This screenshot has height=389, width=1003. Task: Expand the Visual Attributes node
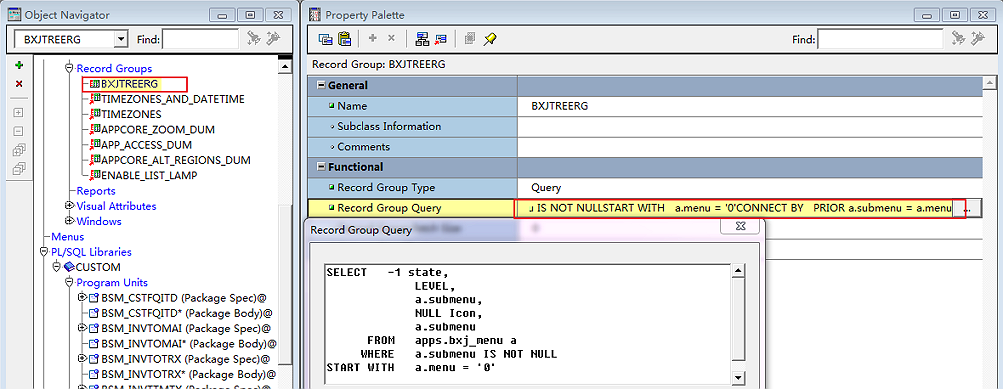coord(70,206)
